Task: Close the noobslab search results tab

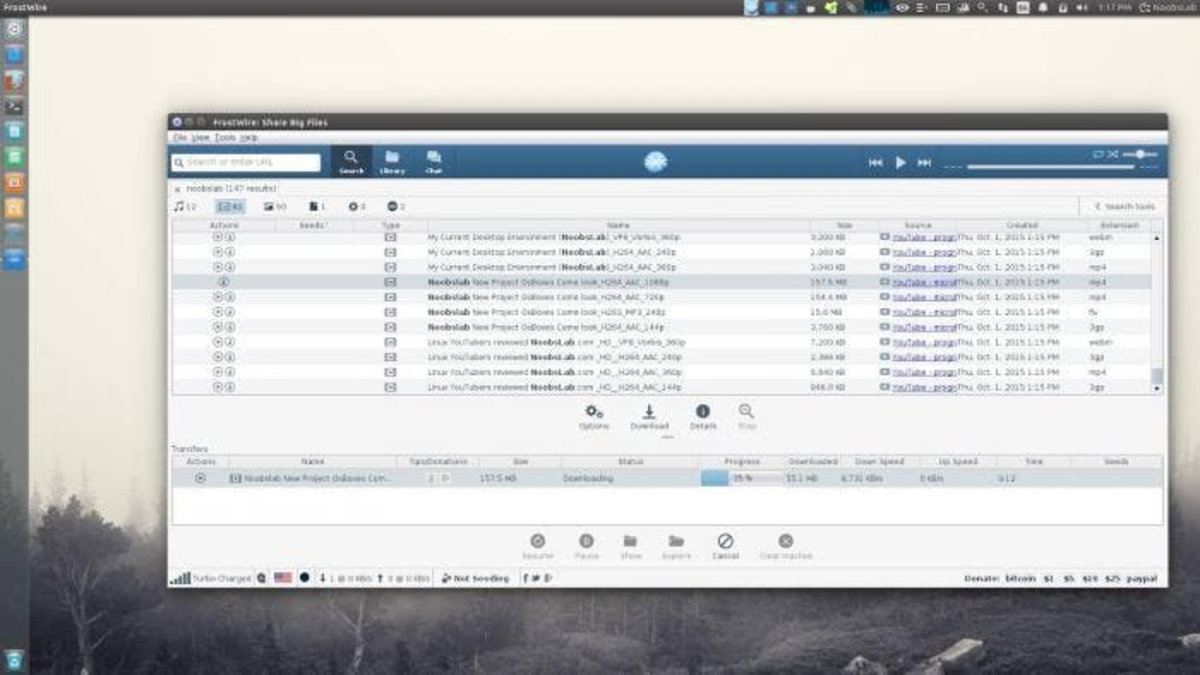Action: point(178,188)
